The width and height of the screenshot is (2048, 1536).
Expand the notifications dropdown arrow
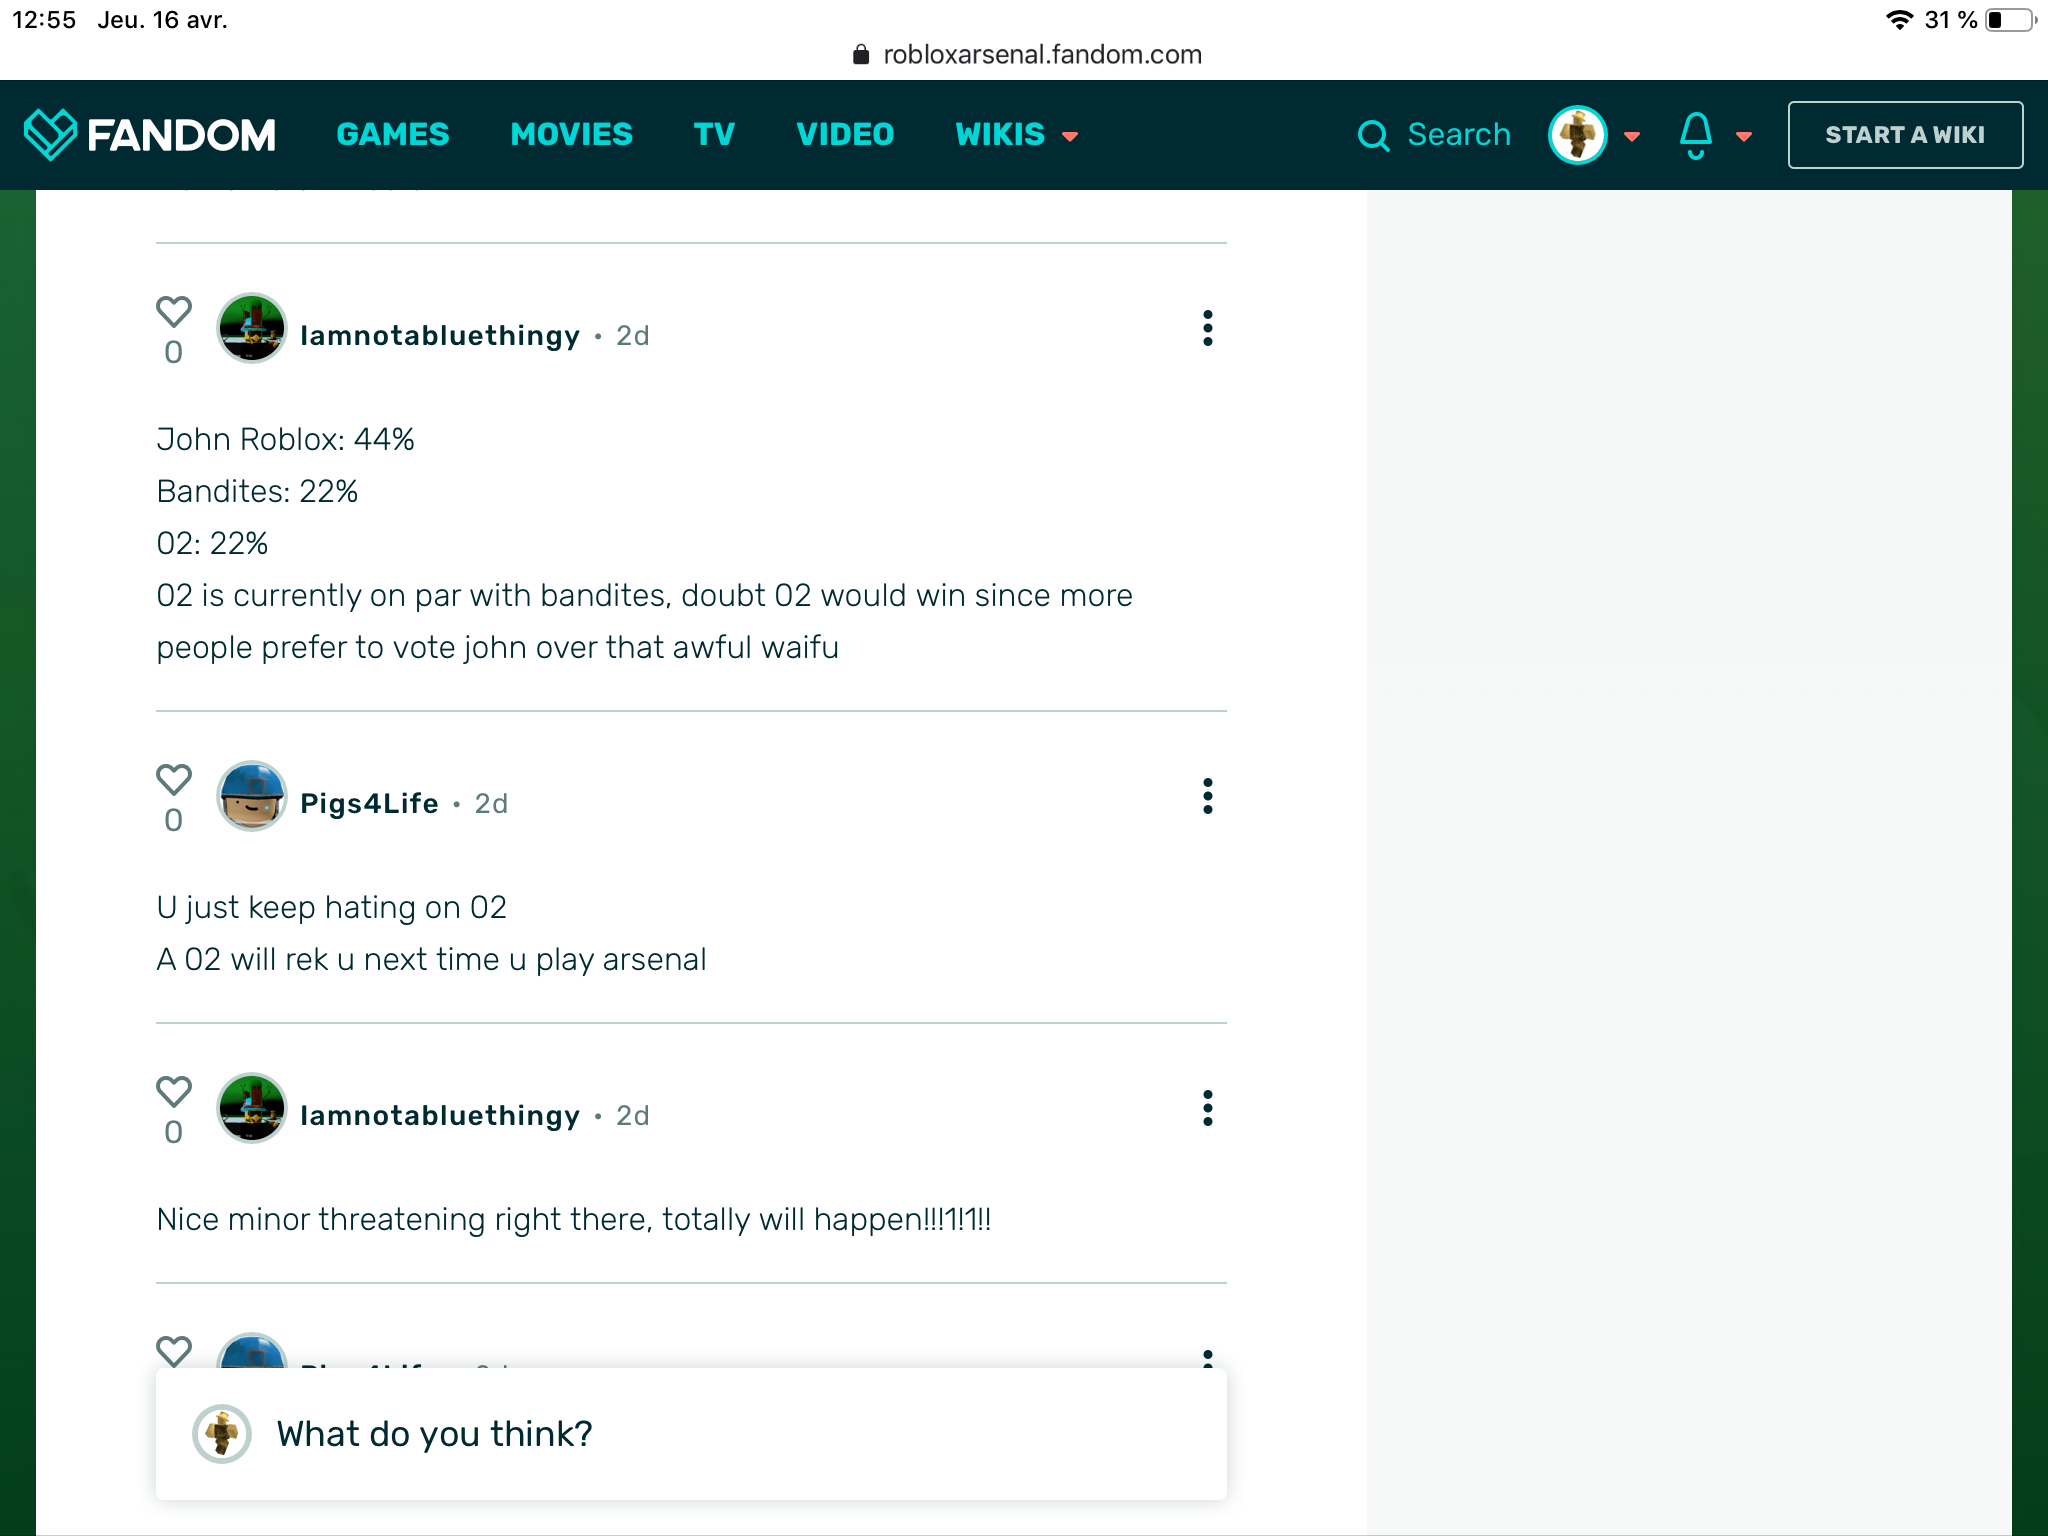pyautogui.click(x=1744, y=137)
